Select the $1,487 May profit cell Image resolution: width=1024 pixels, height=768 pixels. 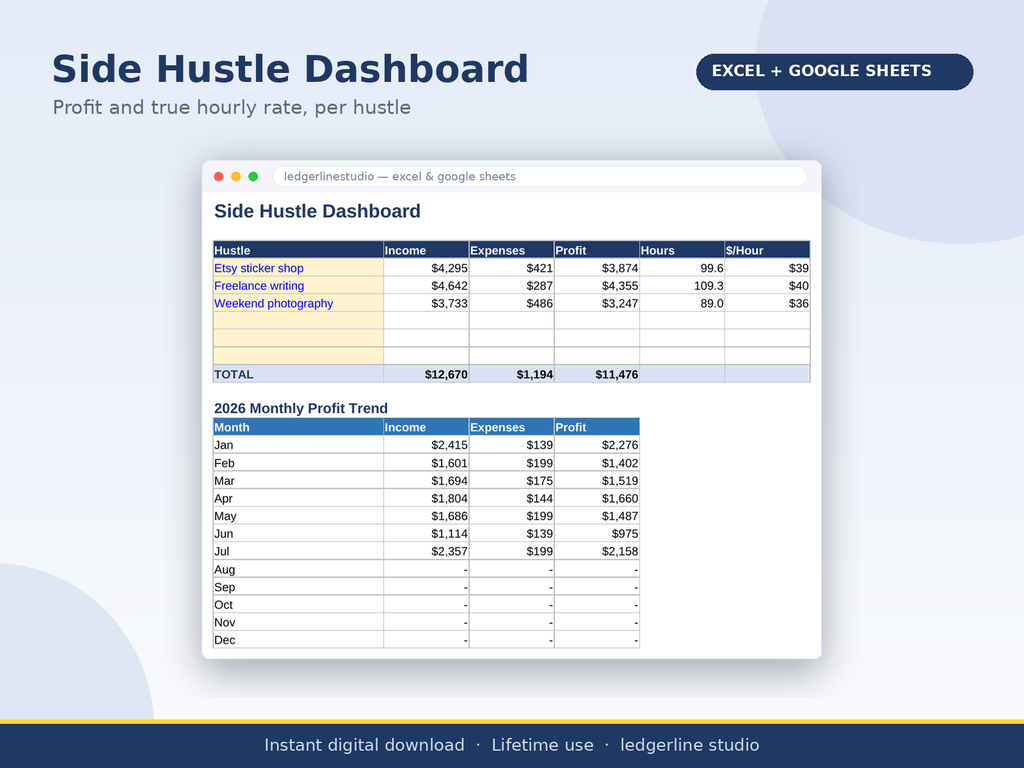pos(597,516)
